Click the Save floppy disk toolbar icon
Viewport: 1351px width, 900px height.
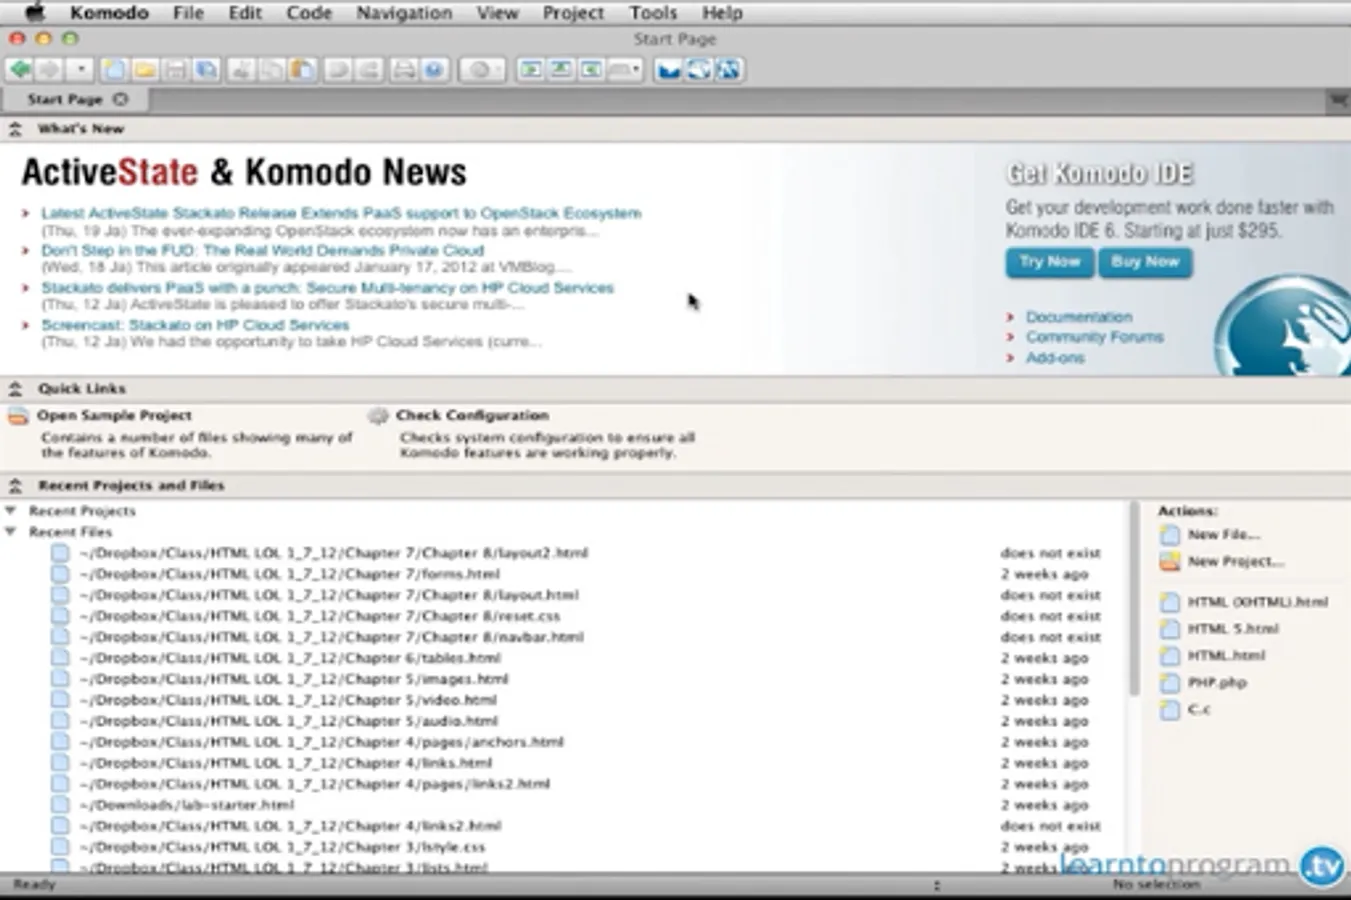[176, 69]
